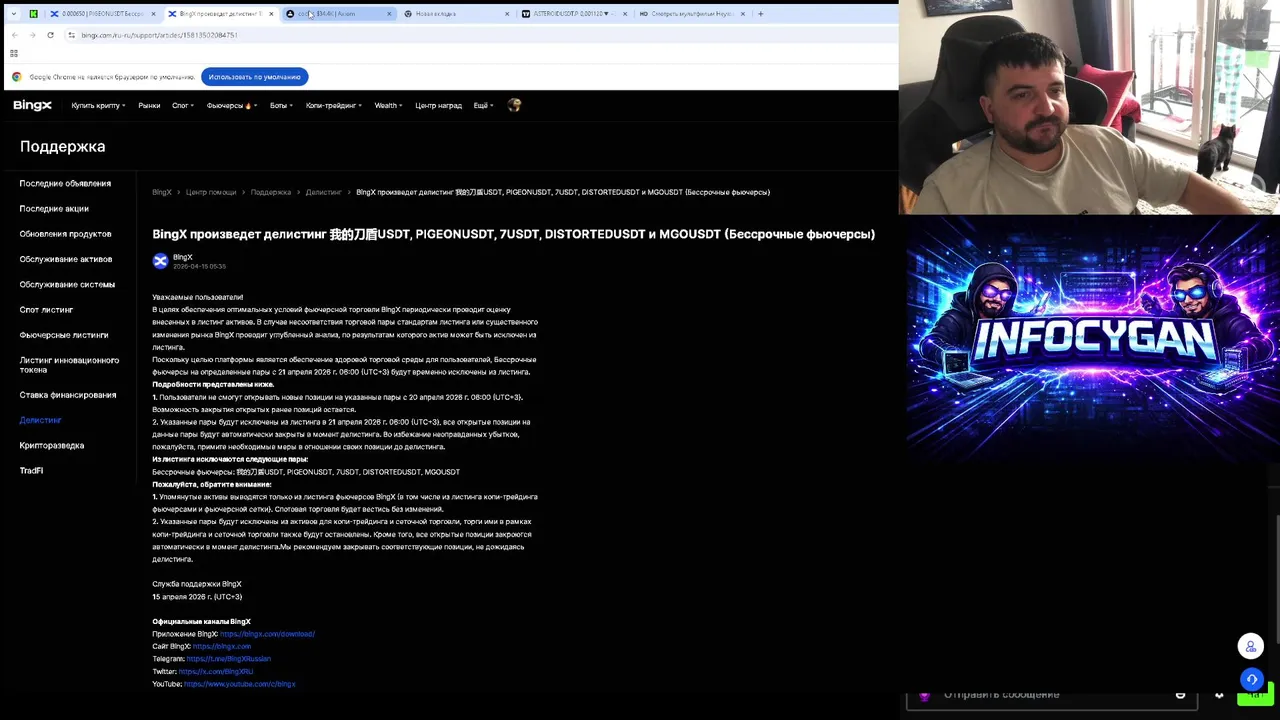1280x720 pixels.
Task: Select Последние акции in the sidebar
Action: (x=54, y=209)
